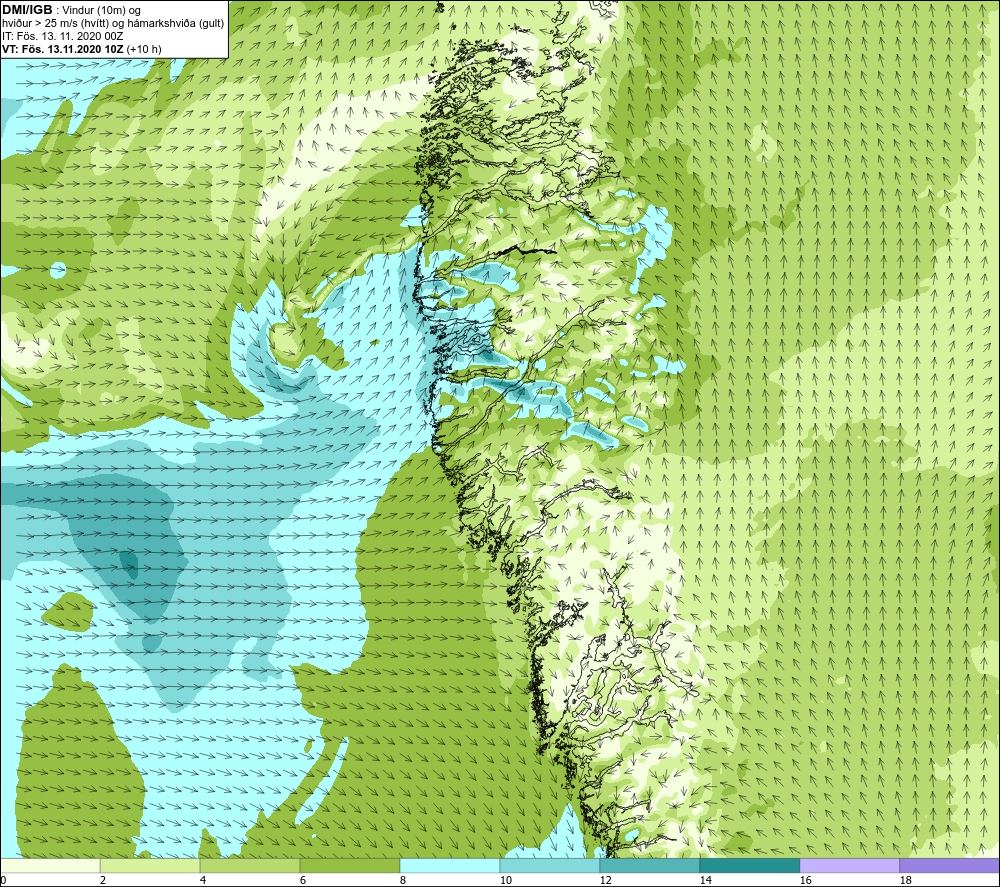Viewport: 1000px width, 887px height.
Task: Click the 12–14 m/s teal legend swatch
Action: point(649,865)
